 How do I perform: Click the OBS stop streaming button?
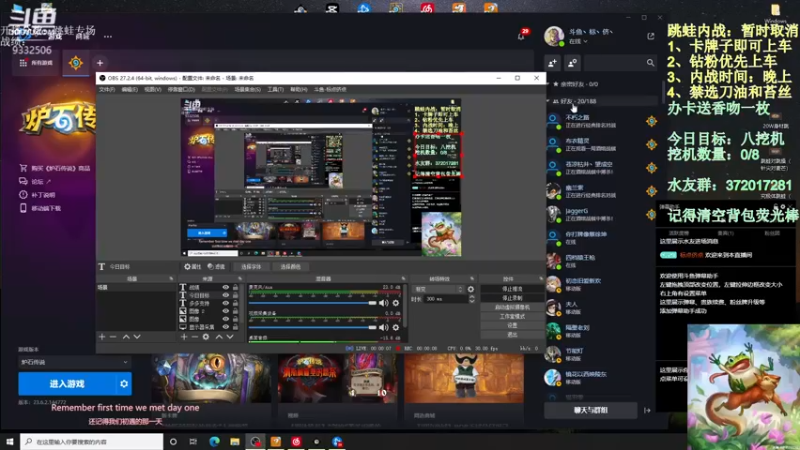[512, 289]
